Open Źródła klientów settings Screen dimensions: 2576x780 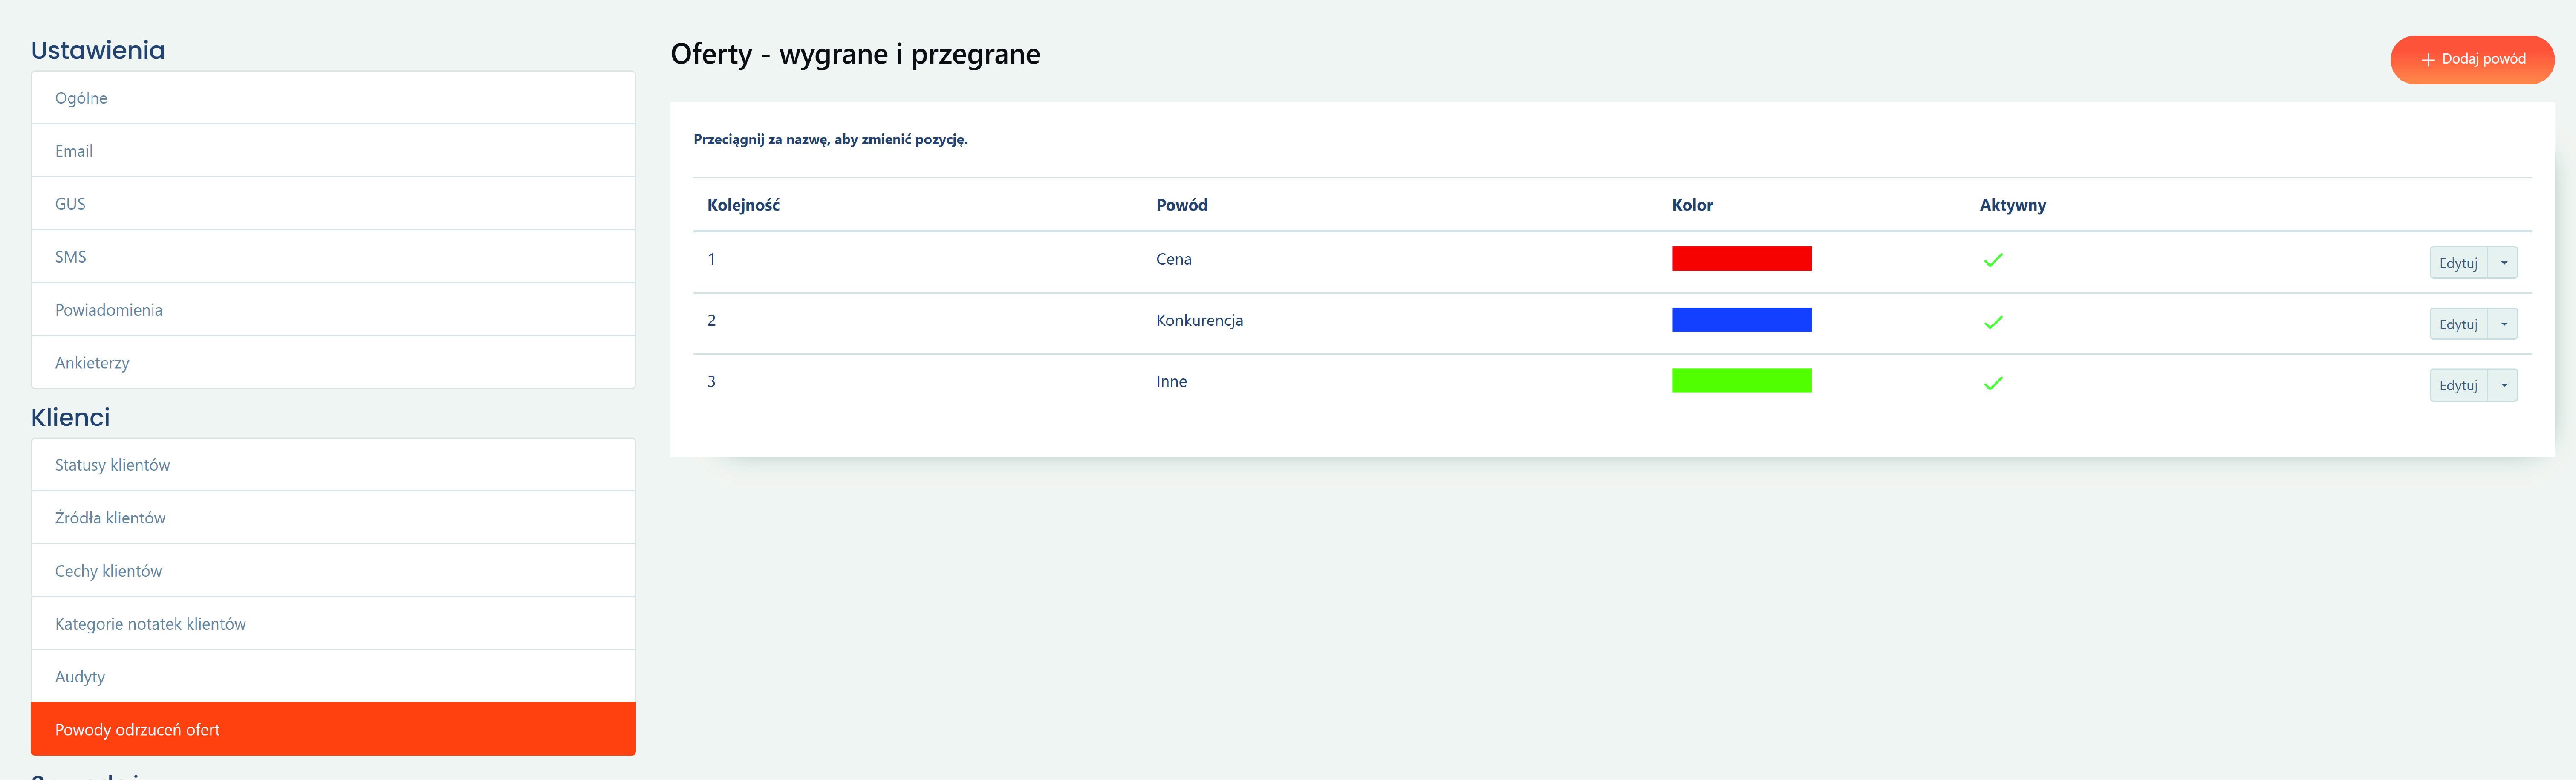click(110, 518)
